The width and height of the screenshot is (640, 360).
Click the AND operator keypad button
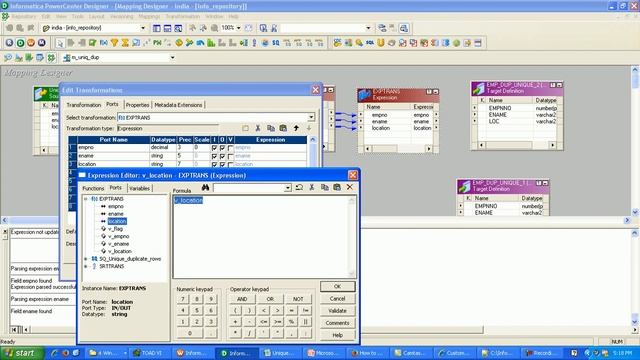coord(242,299)
